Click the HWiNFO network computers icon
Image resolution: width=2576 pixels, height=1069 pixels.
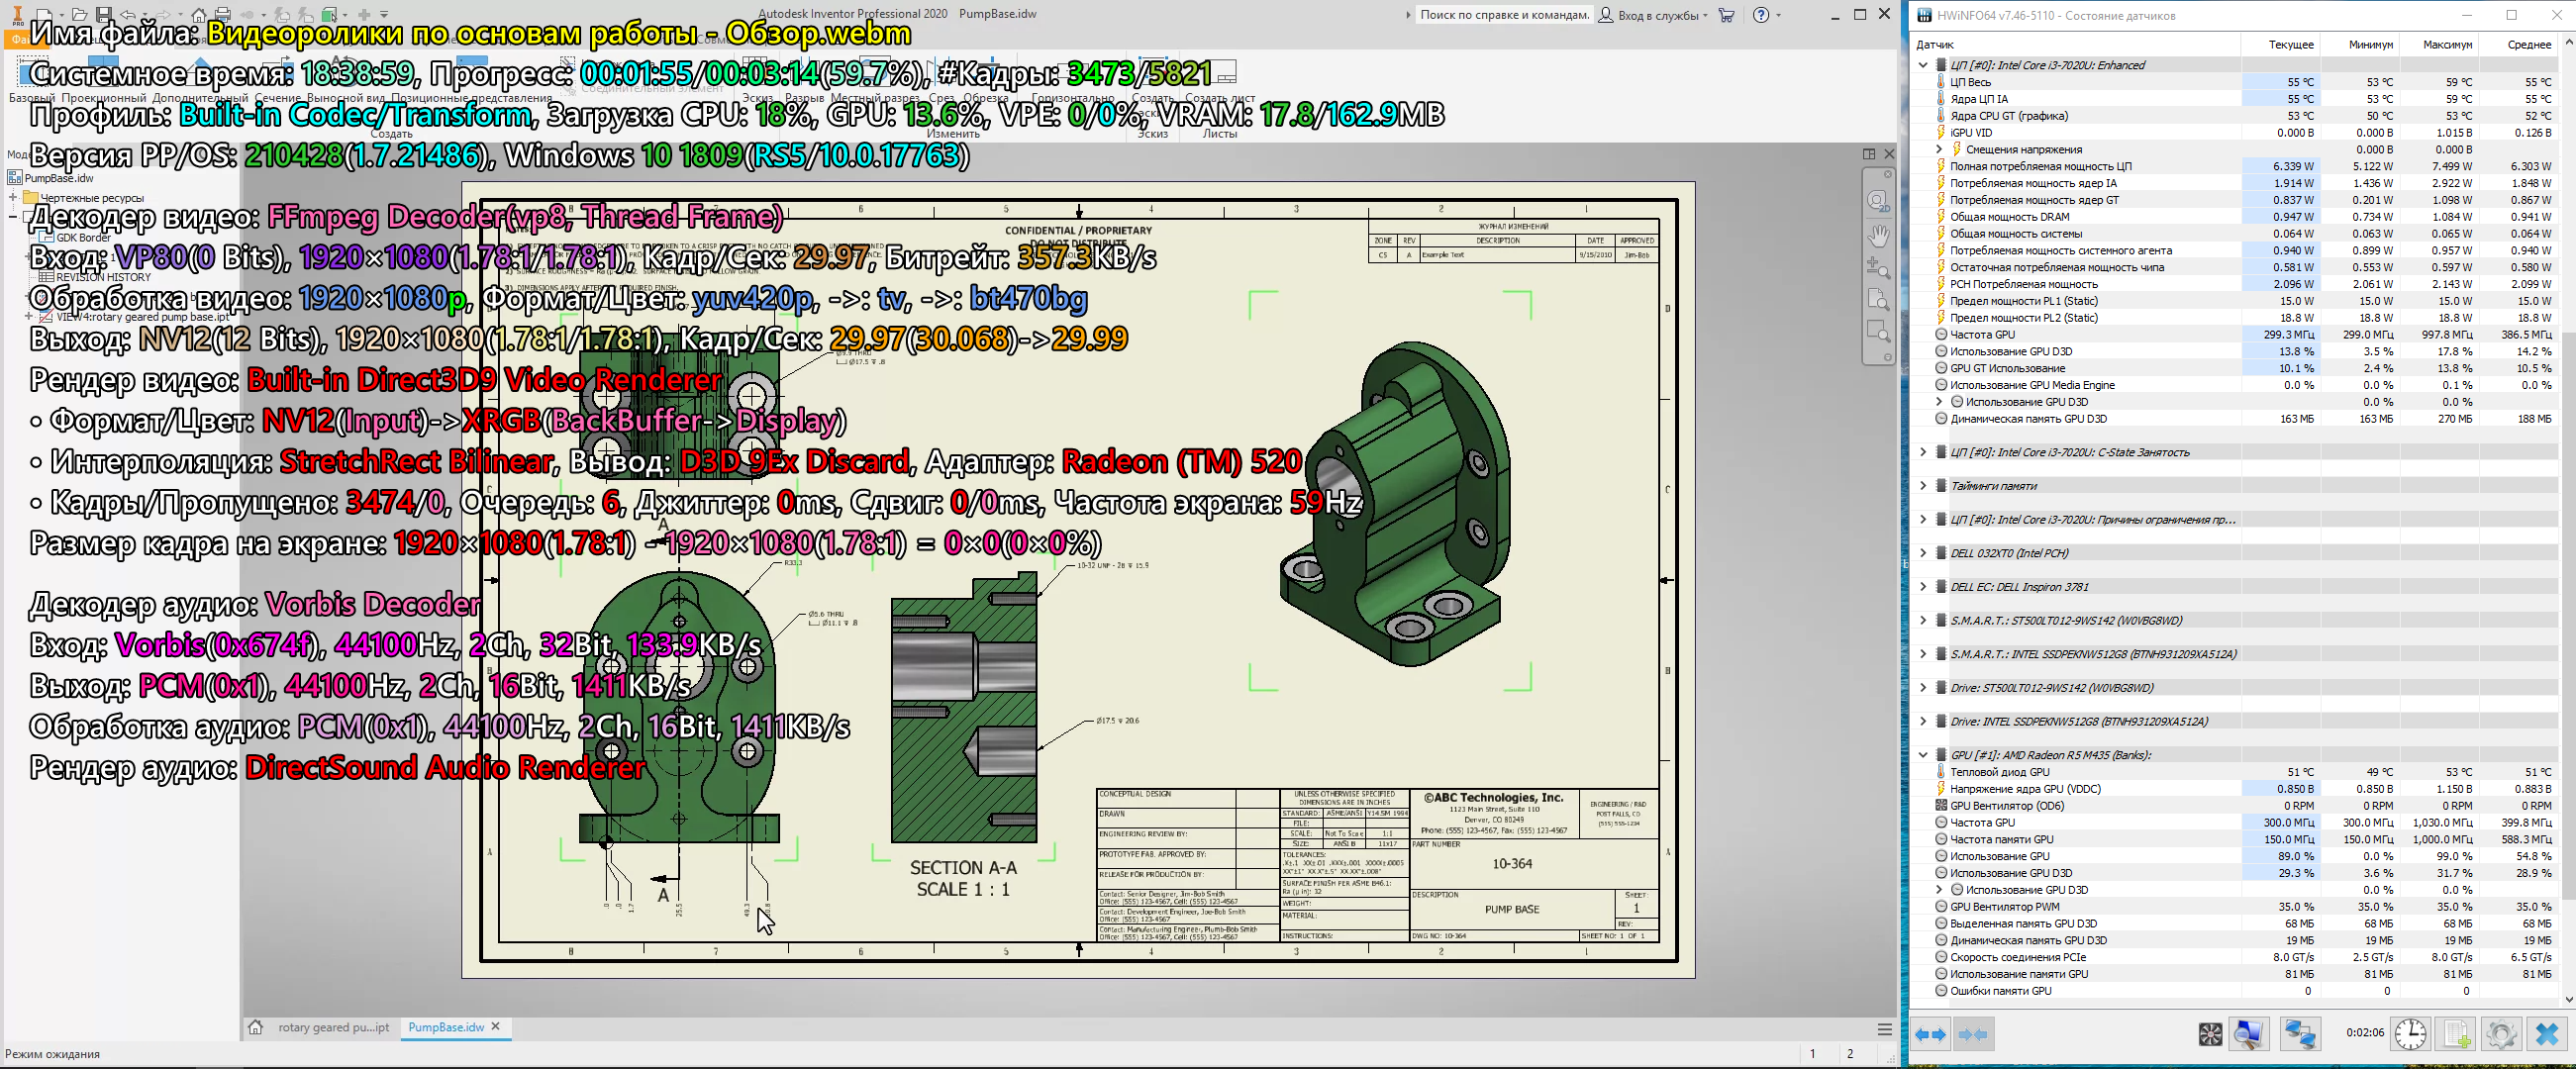pos(2299,1034)
